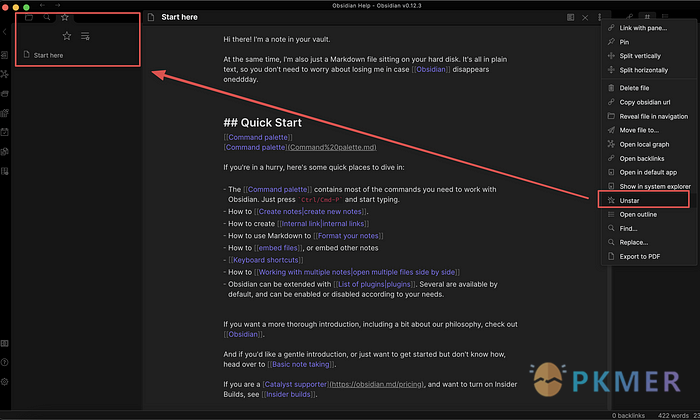The image size is (700, 420).
Task: Click the three-dot more options icon
Action: (600, 17)
